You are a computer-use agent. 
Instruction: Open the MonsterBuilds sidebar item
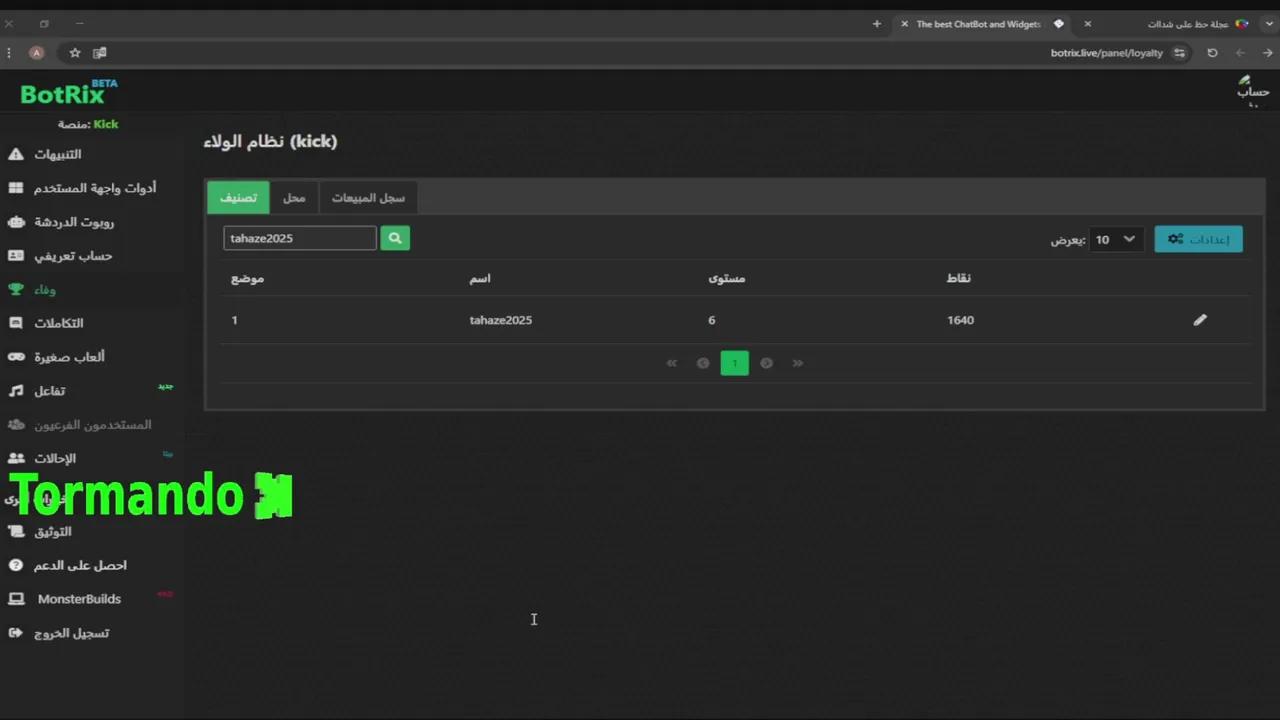pyautogui.click(x=65, y=599)
